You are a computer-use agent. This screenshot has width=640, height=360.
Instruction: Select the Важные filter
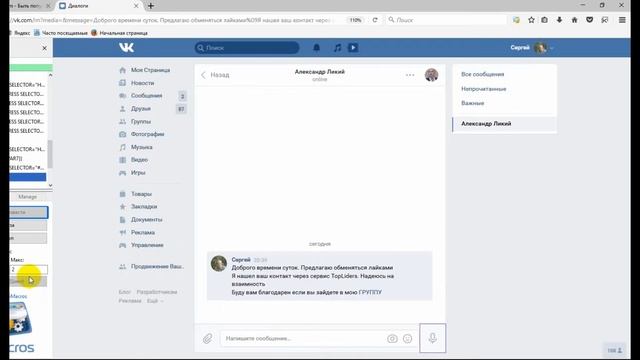(x=473, y=103)
